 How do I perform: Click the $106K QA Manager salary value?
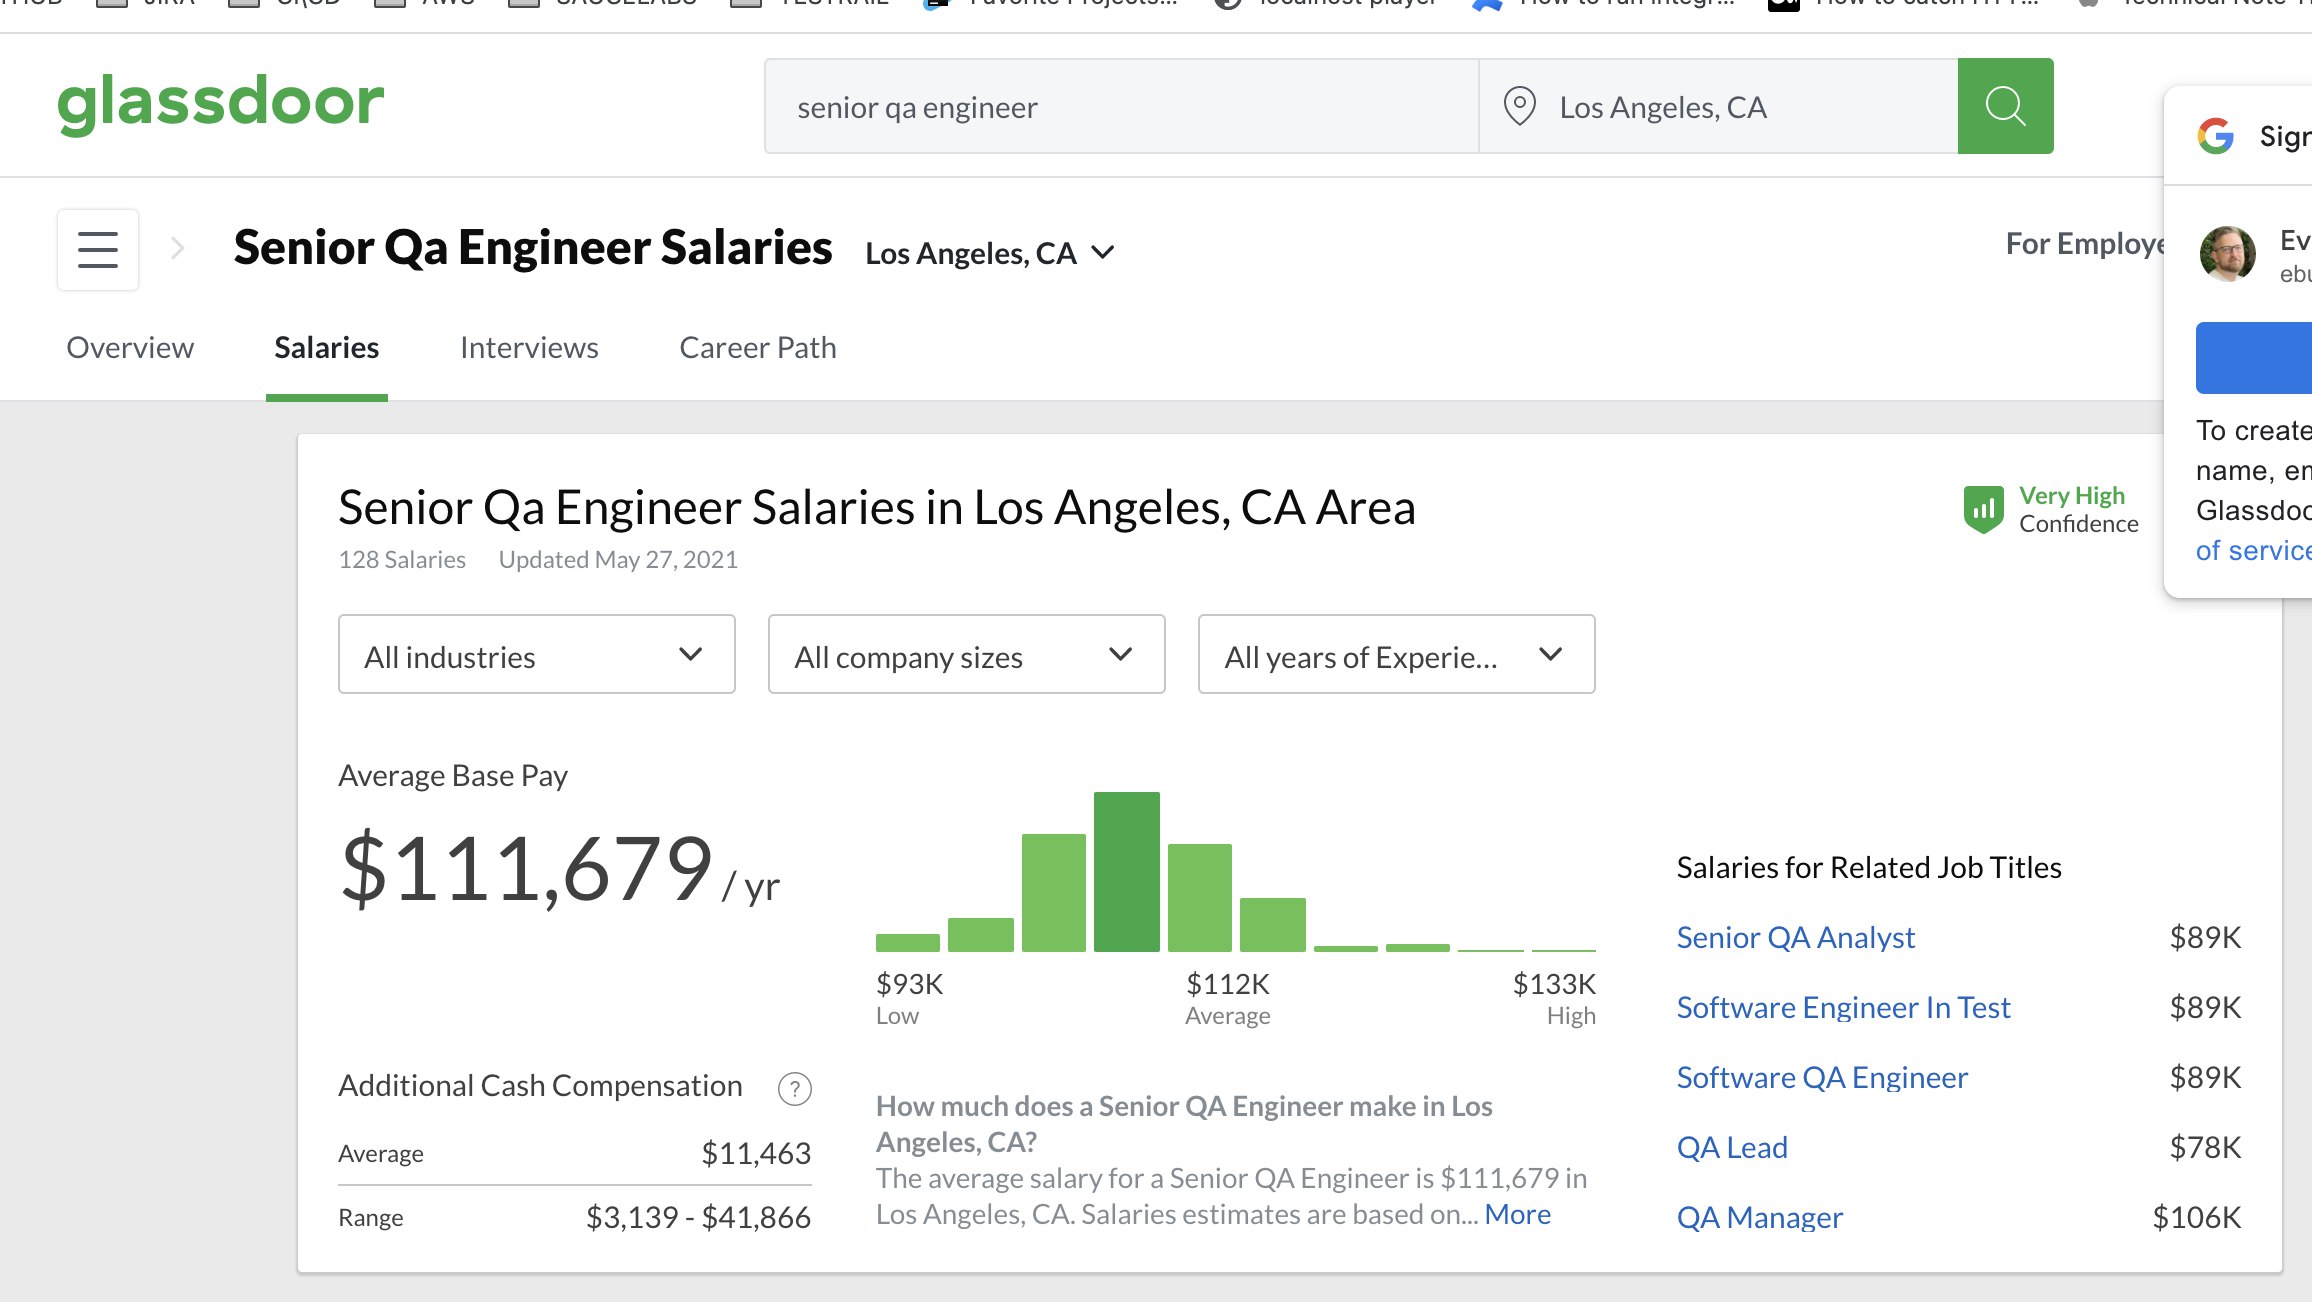[2197, 1218]
